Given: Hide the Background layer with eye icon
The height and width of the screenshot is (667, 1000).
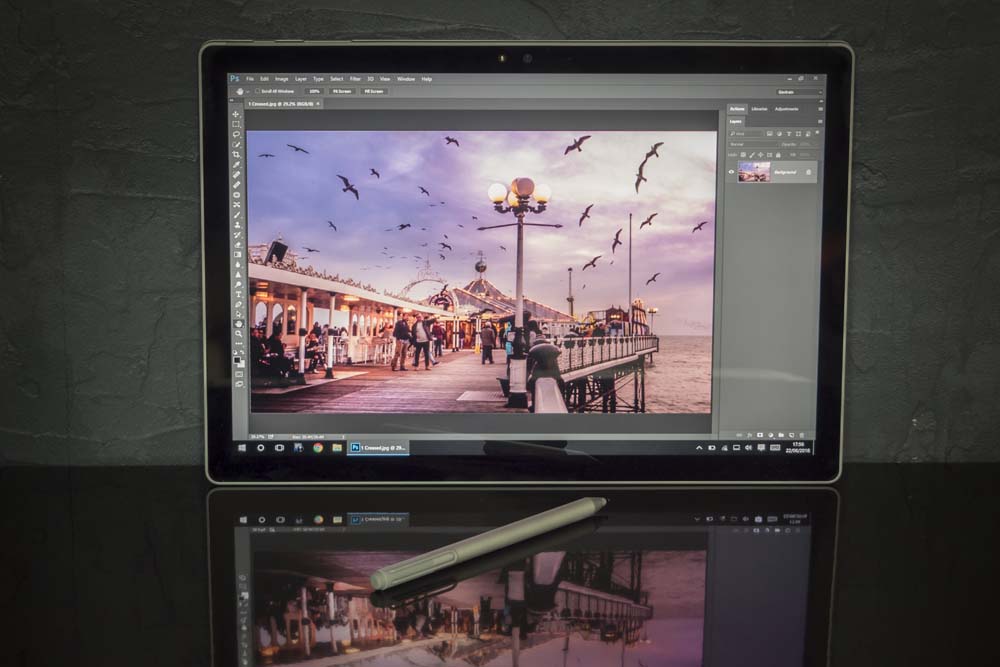Looking at the screenshot, I should pyautogui.click(x=732, y=172).
